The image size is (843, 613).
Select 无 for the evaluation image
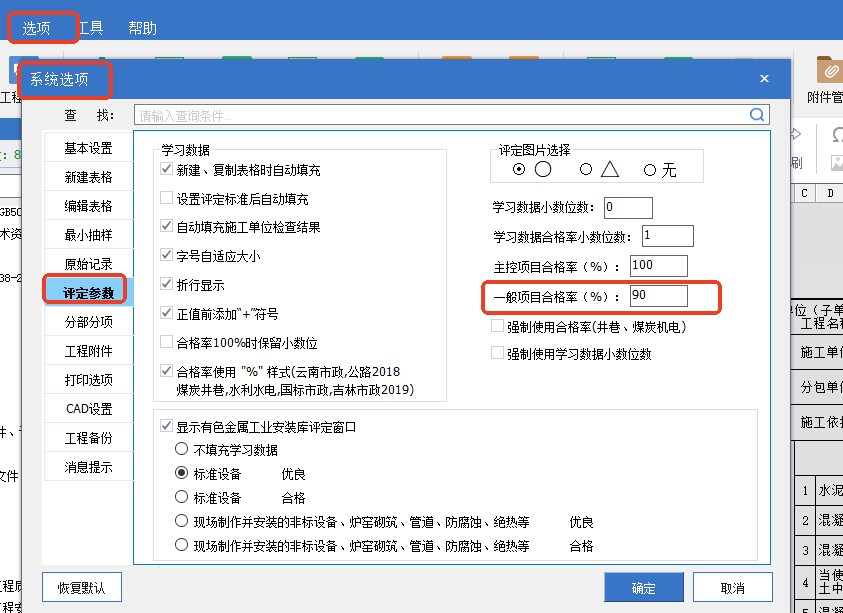(x=650, y=170)
